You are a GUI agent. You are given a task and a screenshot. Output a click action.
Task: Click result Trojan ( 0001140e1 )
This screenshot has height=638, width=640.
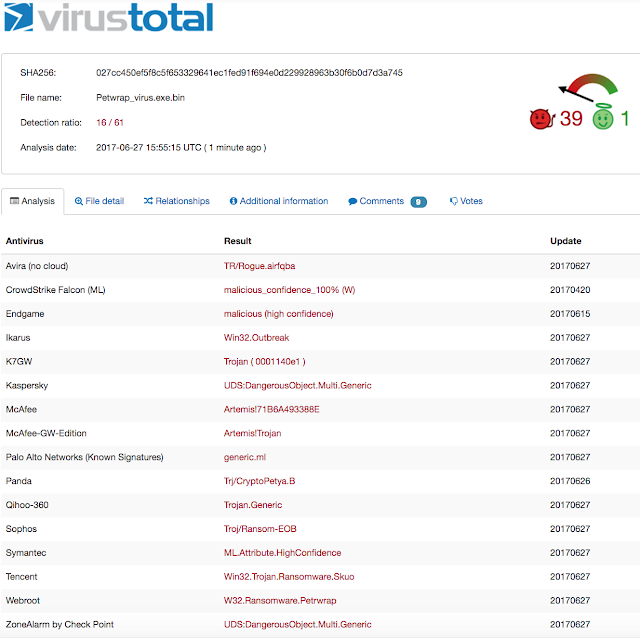coord(264,362)
